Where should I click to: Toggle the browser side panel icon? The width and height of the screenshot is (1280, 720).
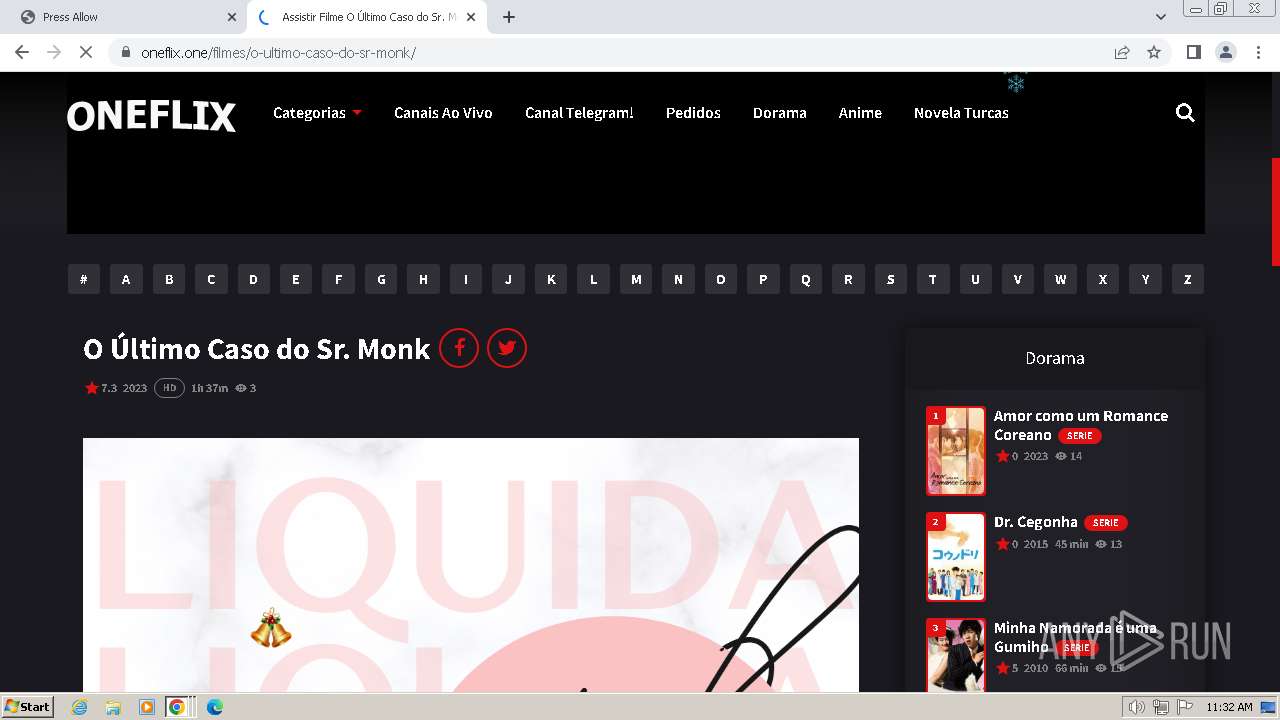click(1193, 52)
